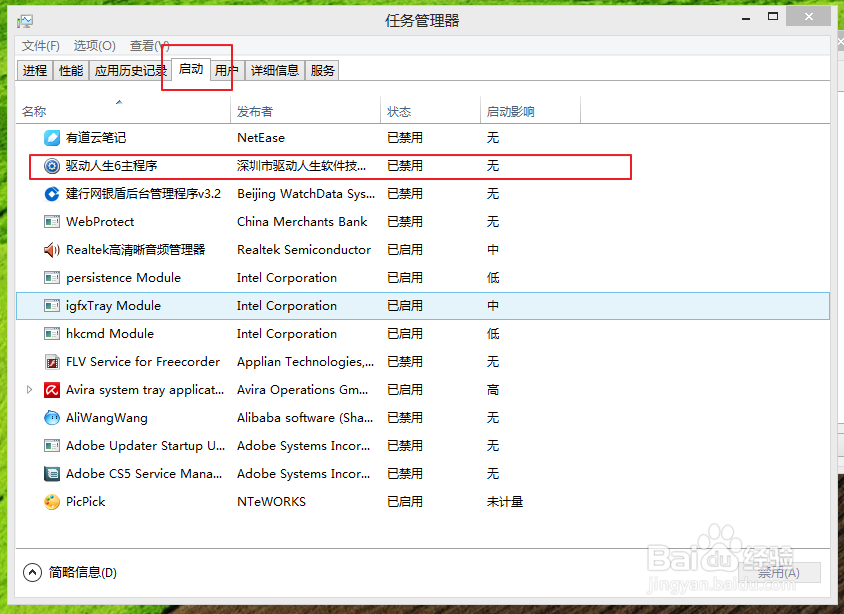
Task: Select the Realtek高清晰音频管理器 name text
Action: [x=136, y=250]
